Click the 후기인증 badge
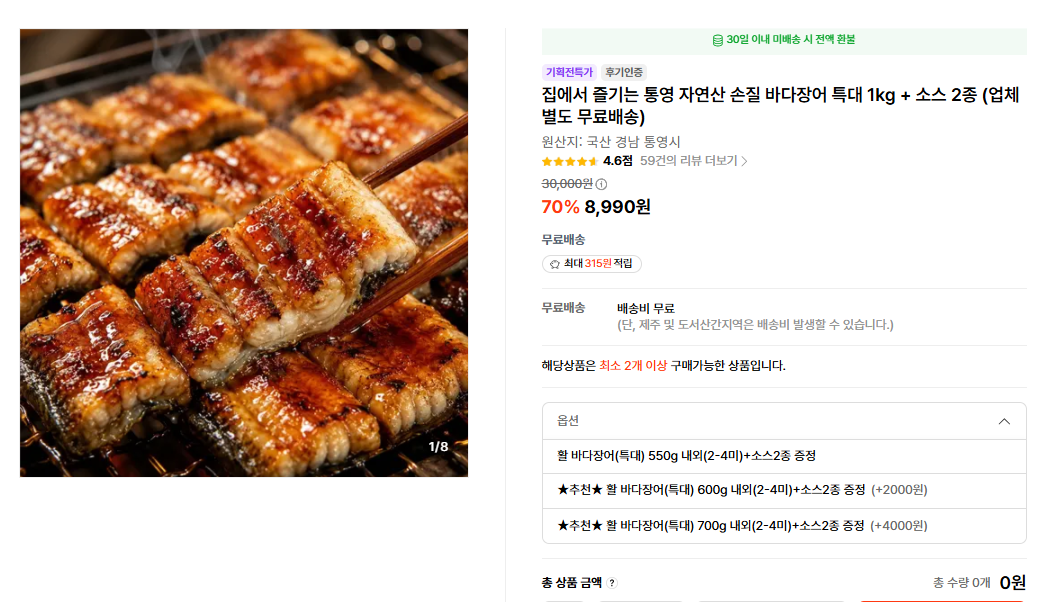This screenshot has width=1047, height=602. (624, 72)
